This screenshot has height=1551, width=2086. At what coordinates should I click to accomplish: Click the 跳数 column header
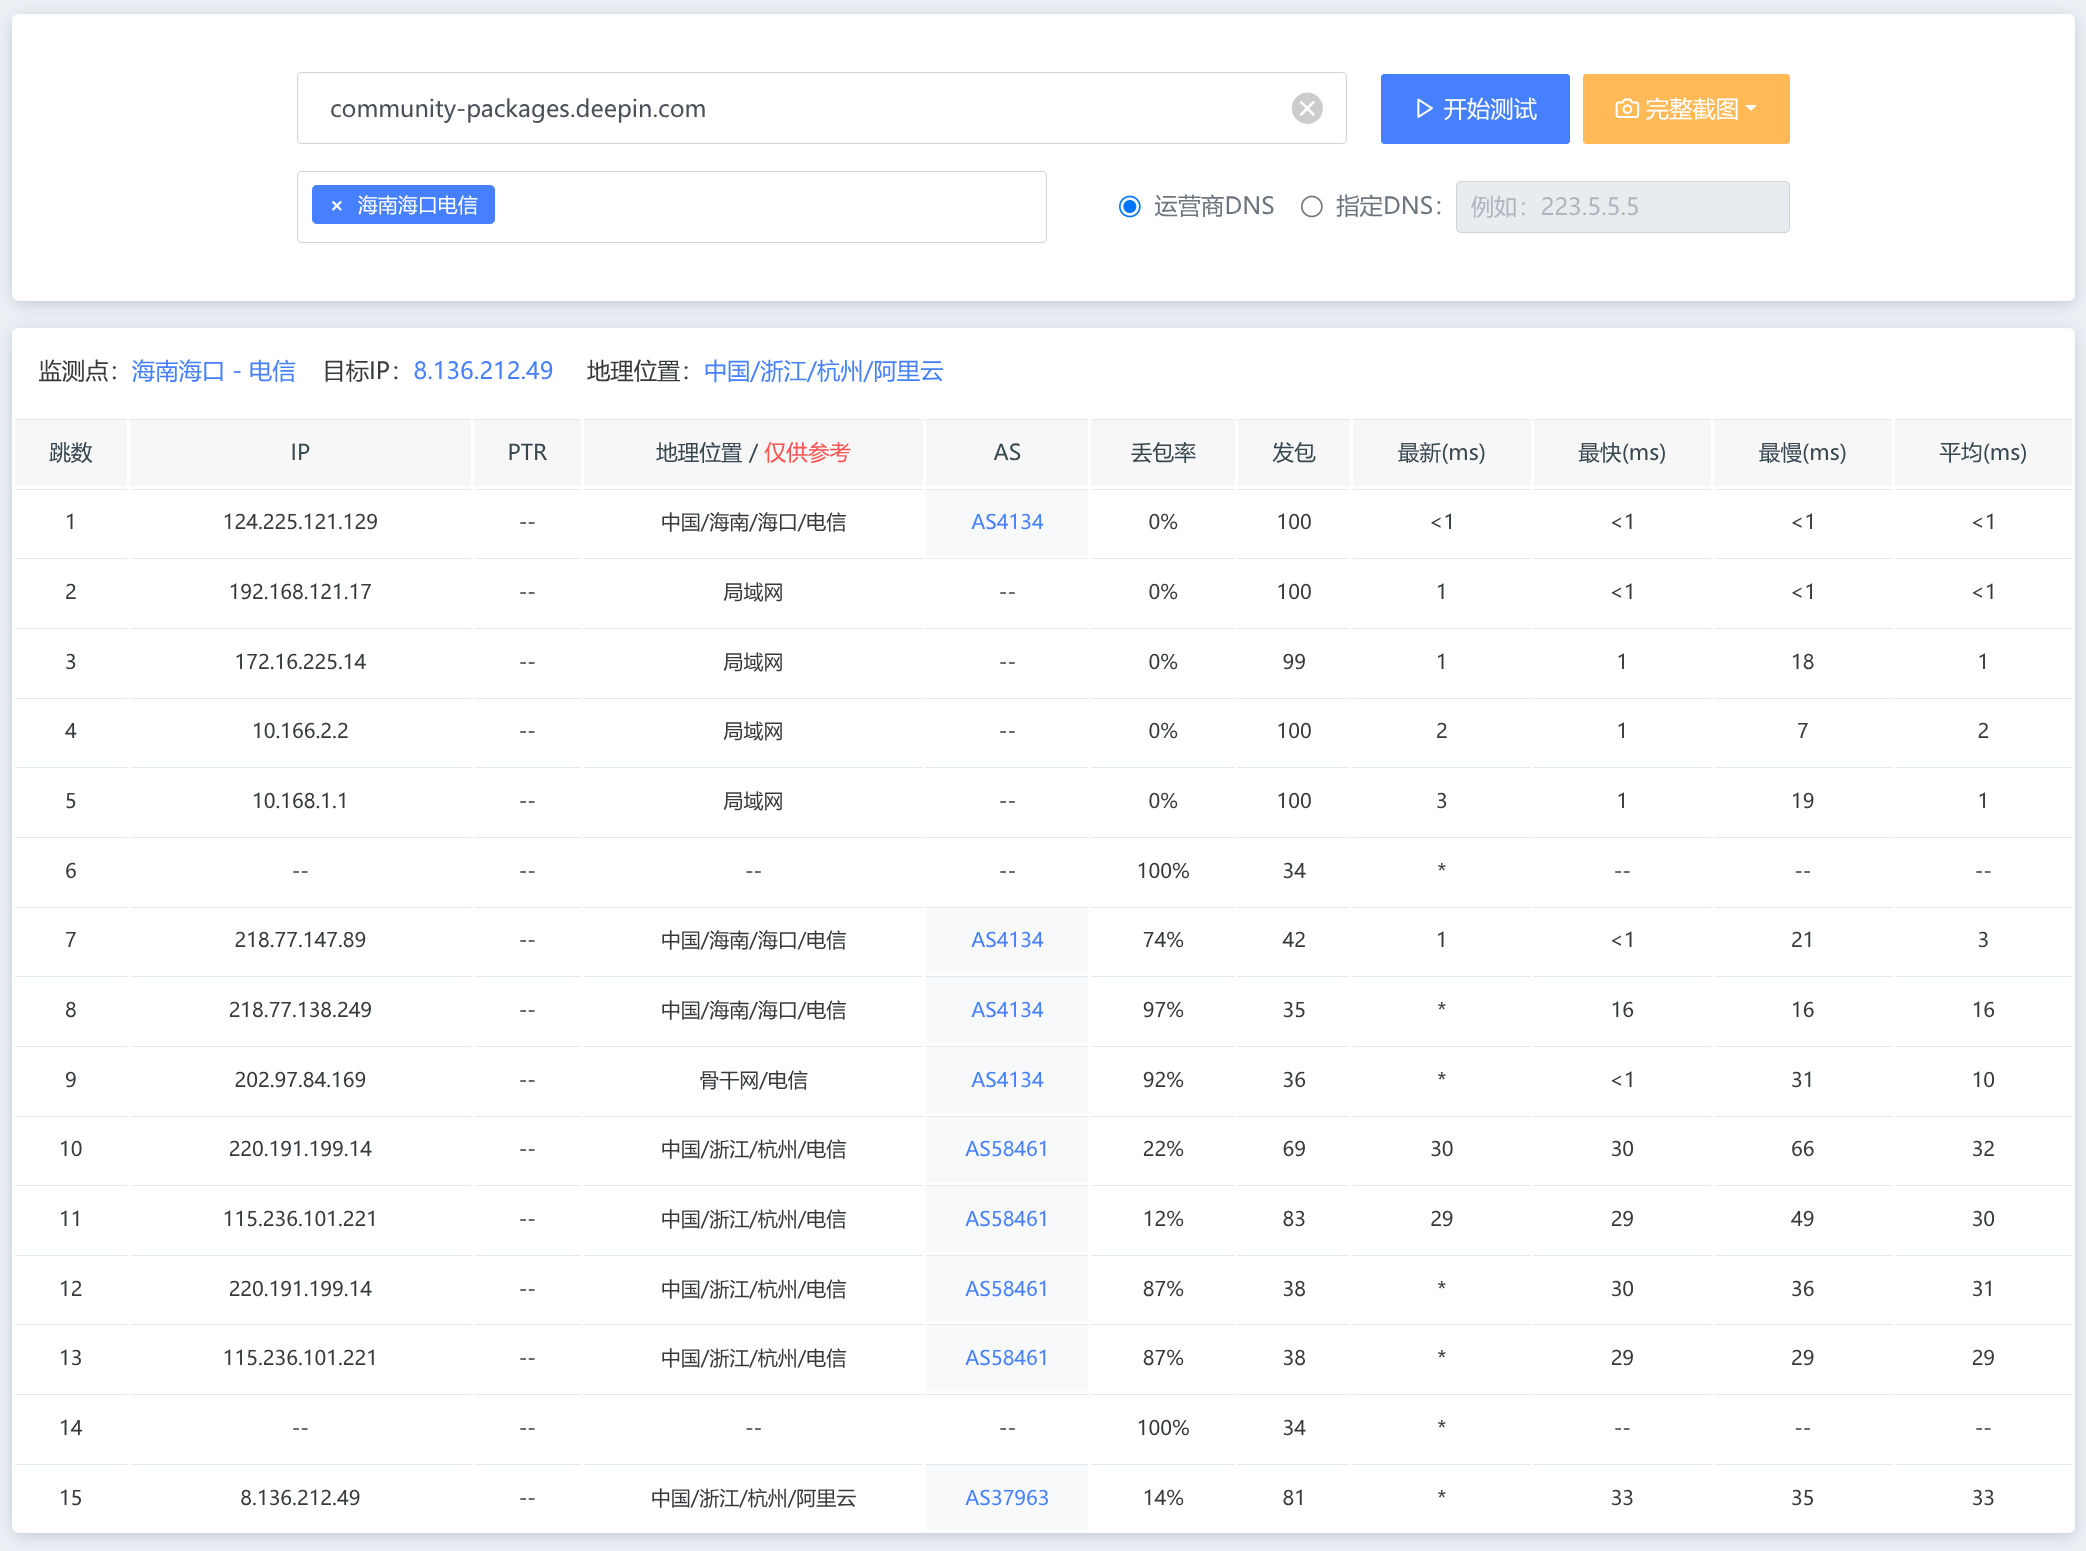(x=71, y=453)
